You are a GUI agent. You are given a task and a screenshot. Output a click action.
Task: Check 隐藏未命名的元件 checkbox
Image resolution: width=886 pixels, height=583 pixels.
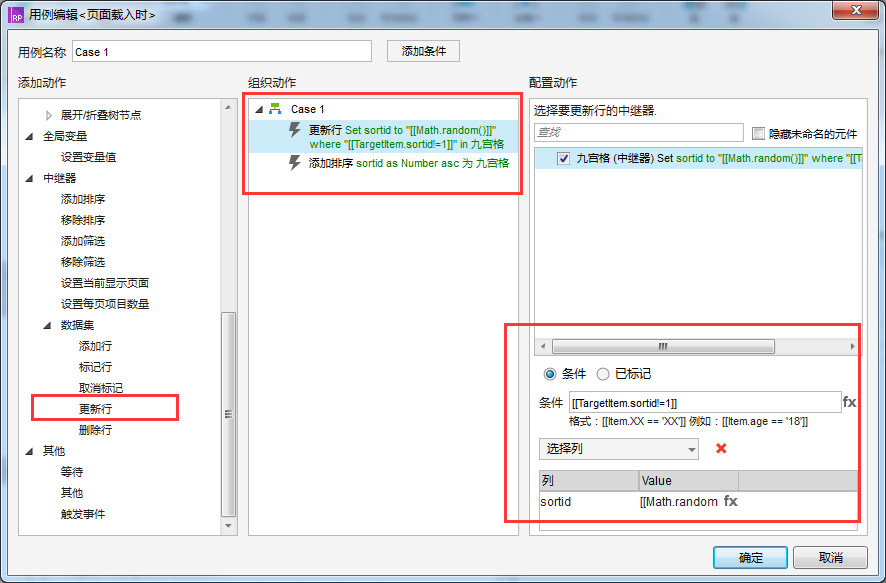[x=758, y=133]
